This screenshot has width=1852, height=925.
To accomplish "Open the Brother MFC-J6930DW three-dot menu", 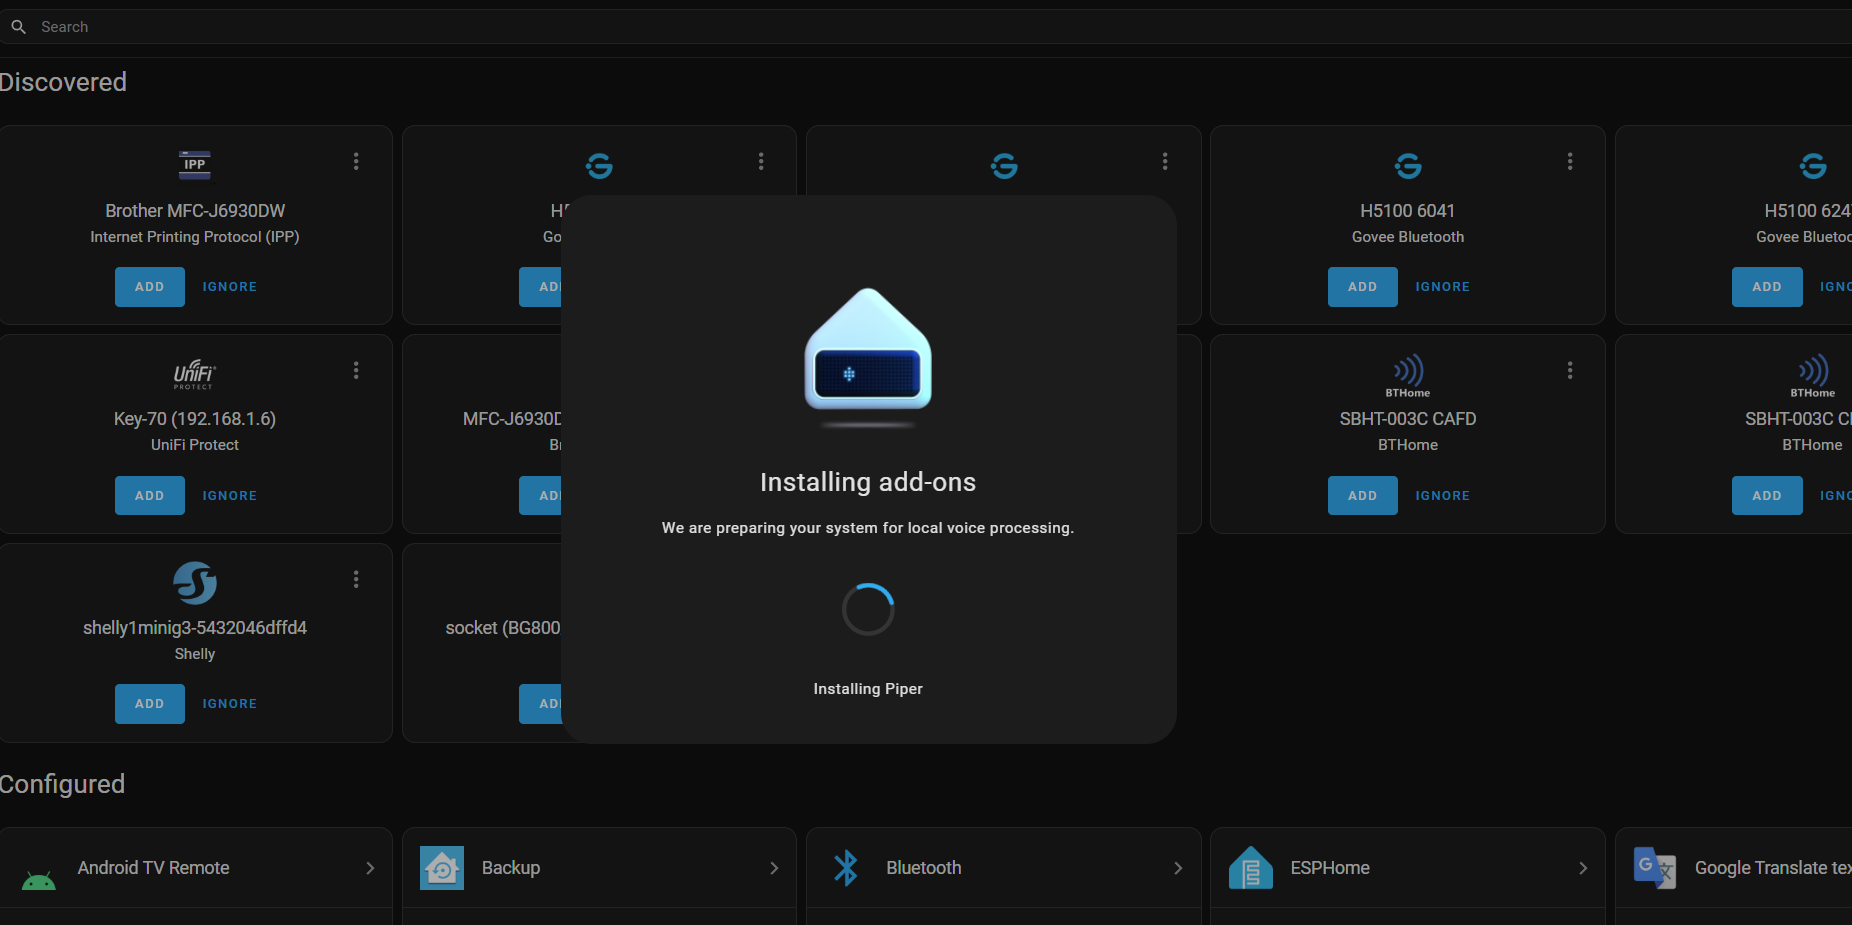I will [356, 162].
